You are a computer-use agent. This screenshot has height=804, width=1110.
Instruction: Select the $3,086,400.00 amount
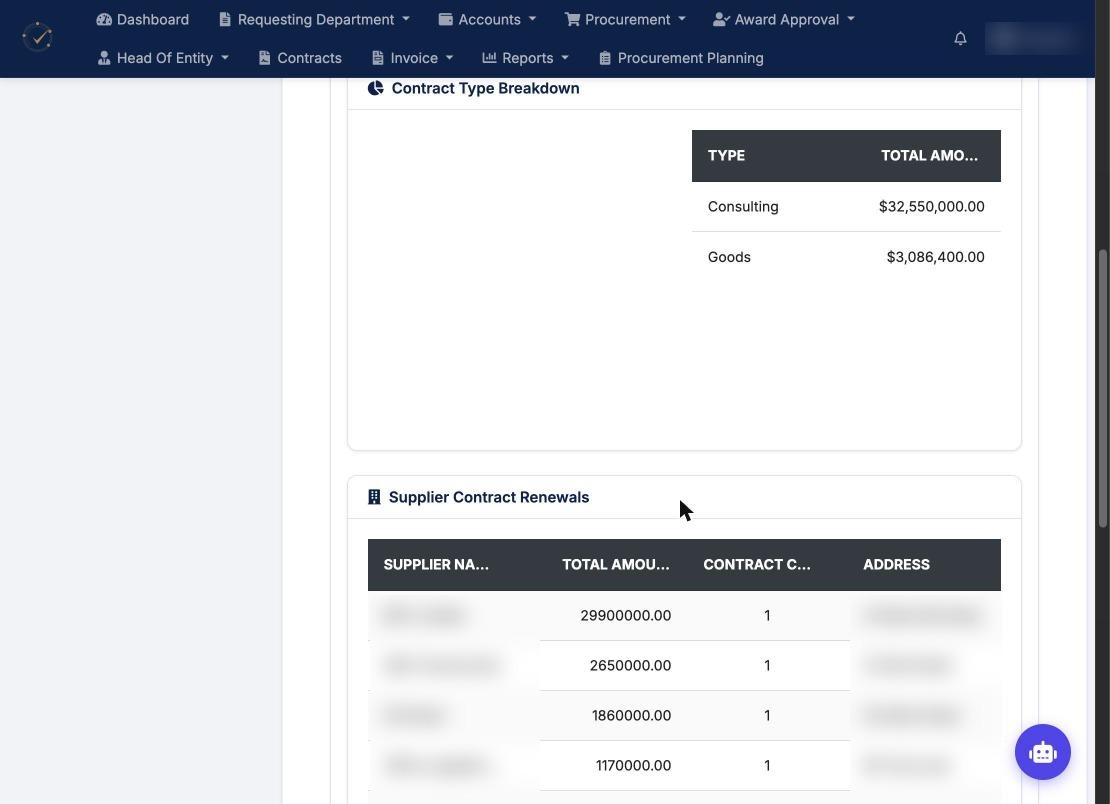click(935, 257)
